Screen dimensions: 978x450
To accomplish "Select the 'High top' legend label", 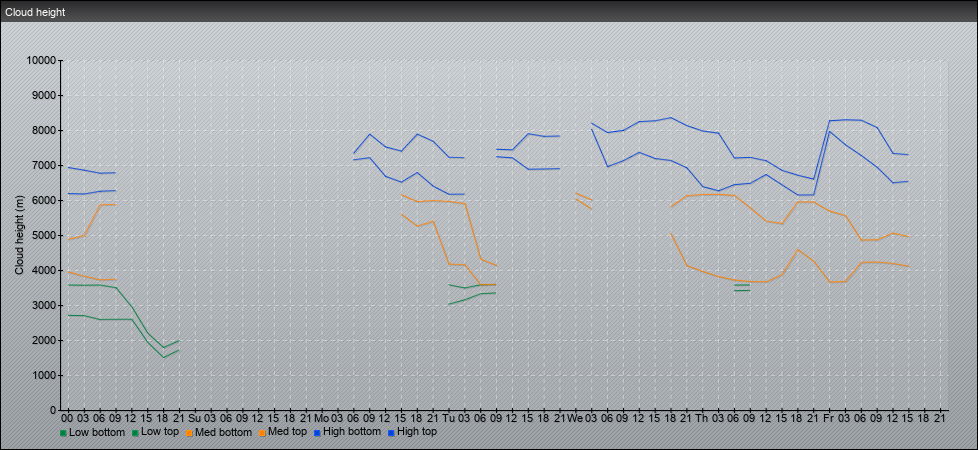I will click(x=417, y=432).
